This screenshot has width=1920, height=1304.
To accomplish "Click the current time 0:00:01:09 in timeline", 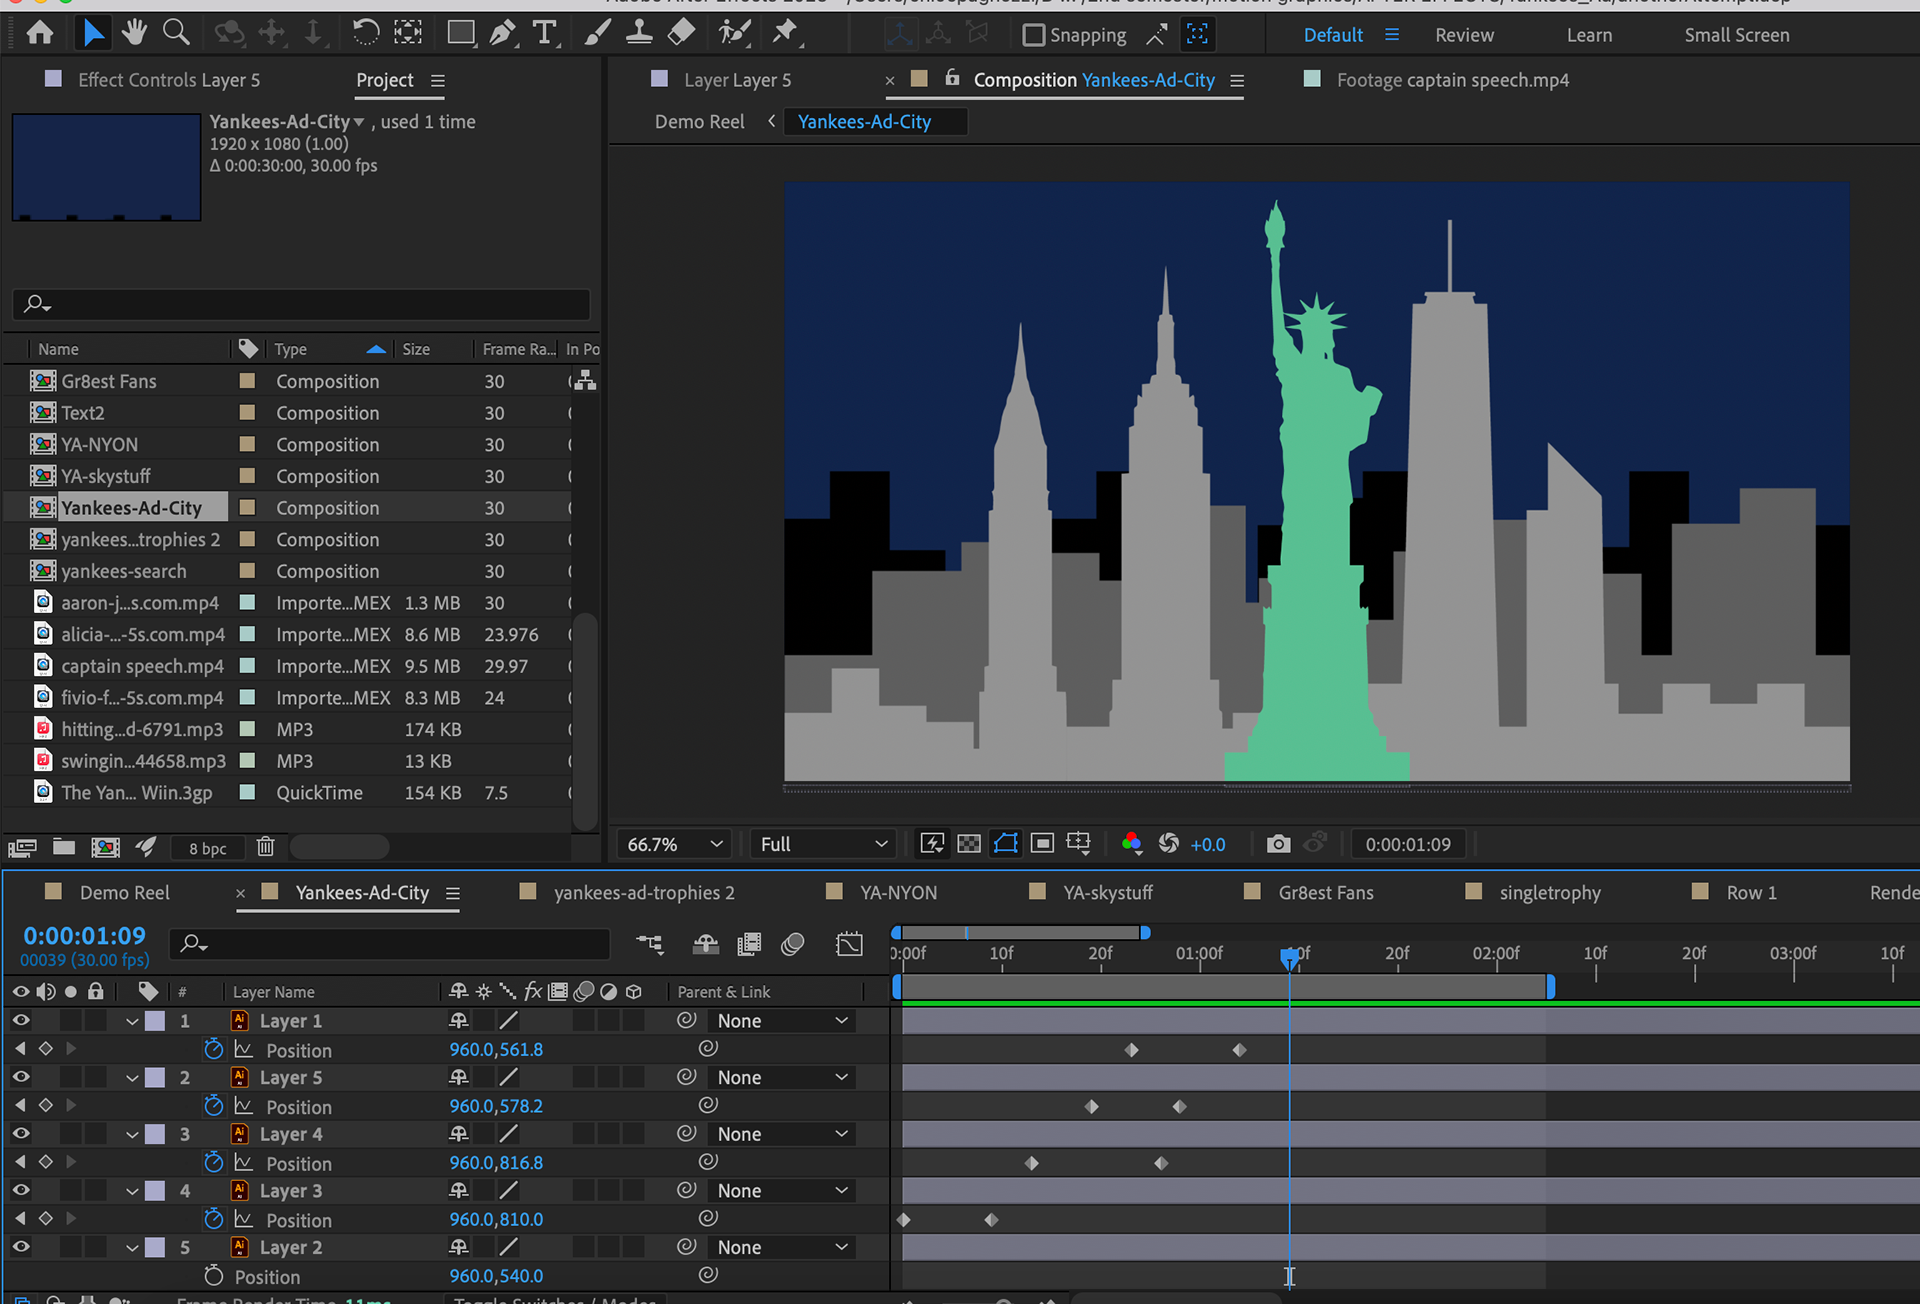I will pos(85,936).
